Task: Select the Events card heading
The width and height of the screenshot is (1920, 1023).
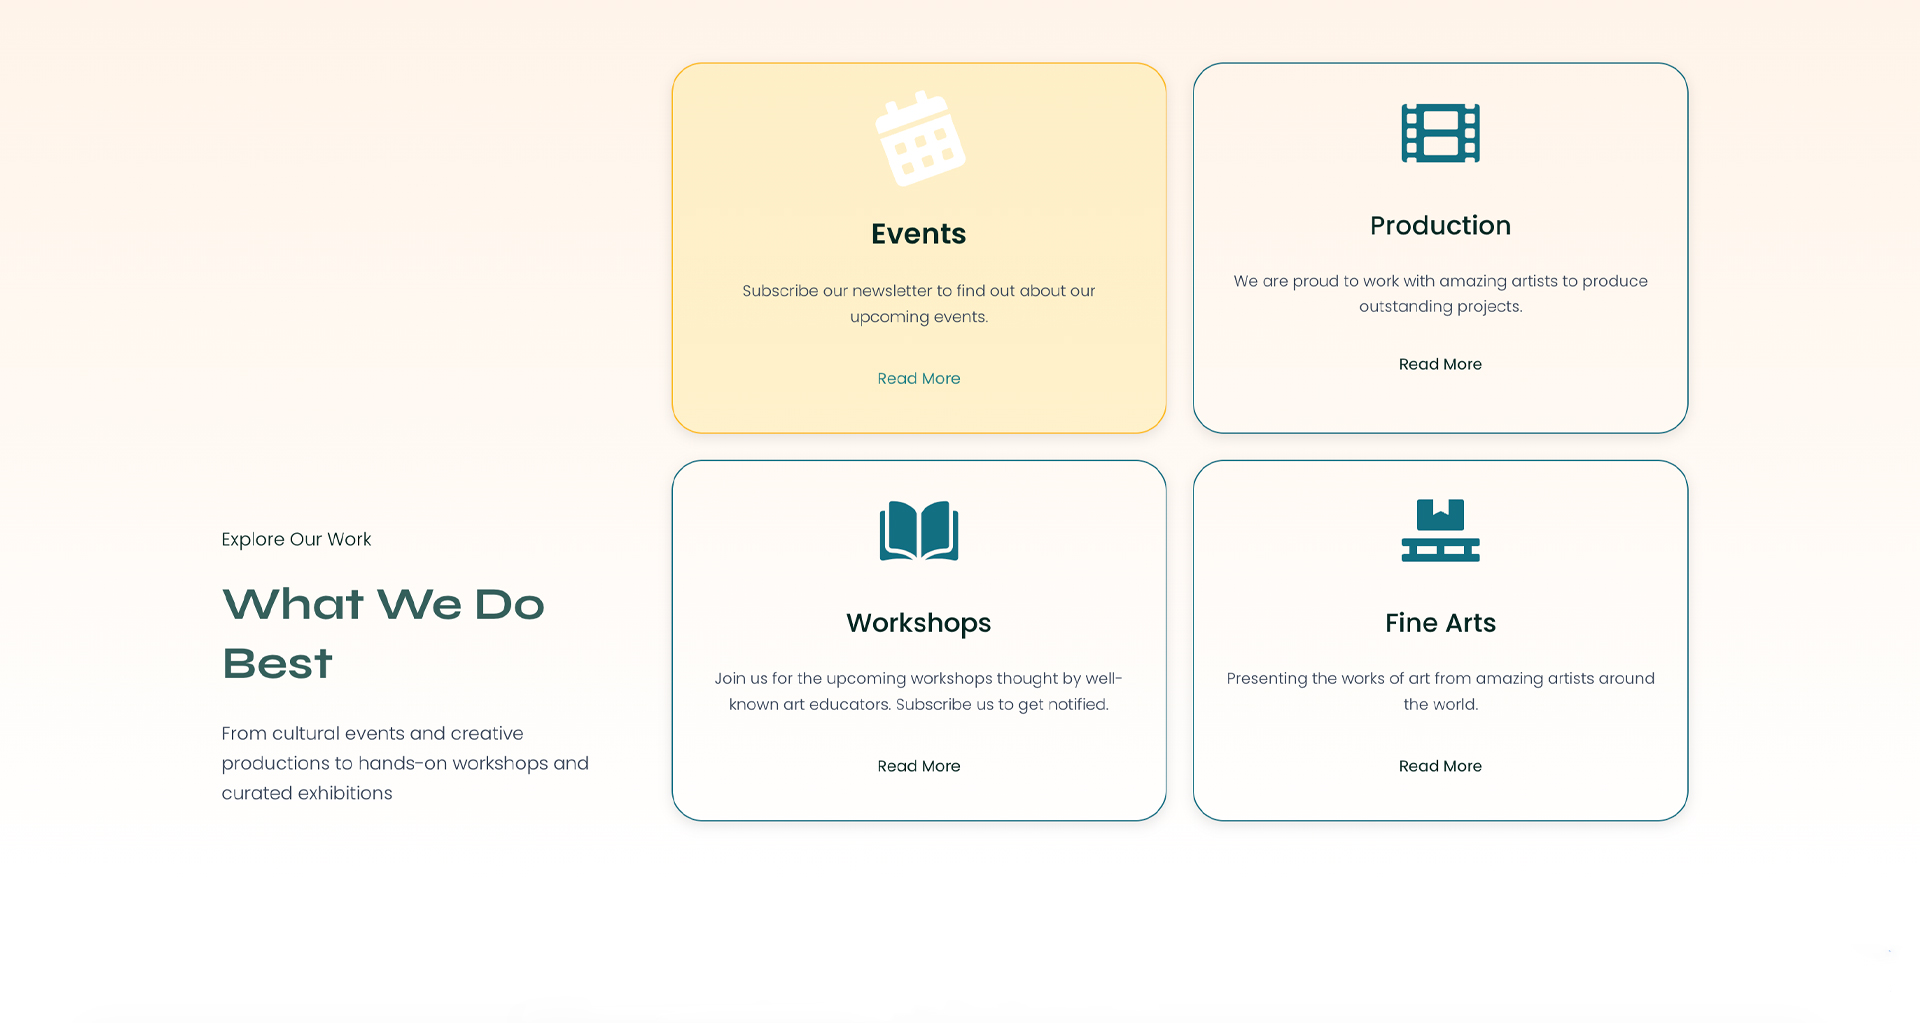Action: pos(919,234)
